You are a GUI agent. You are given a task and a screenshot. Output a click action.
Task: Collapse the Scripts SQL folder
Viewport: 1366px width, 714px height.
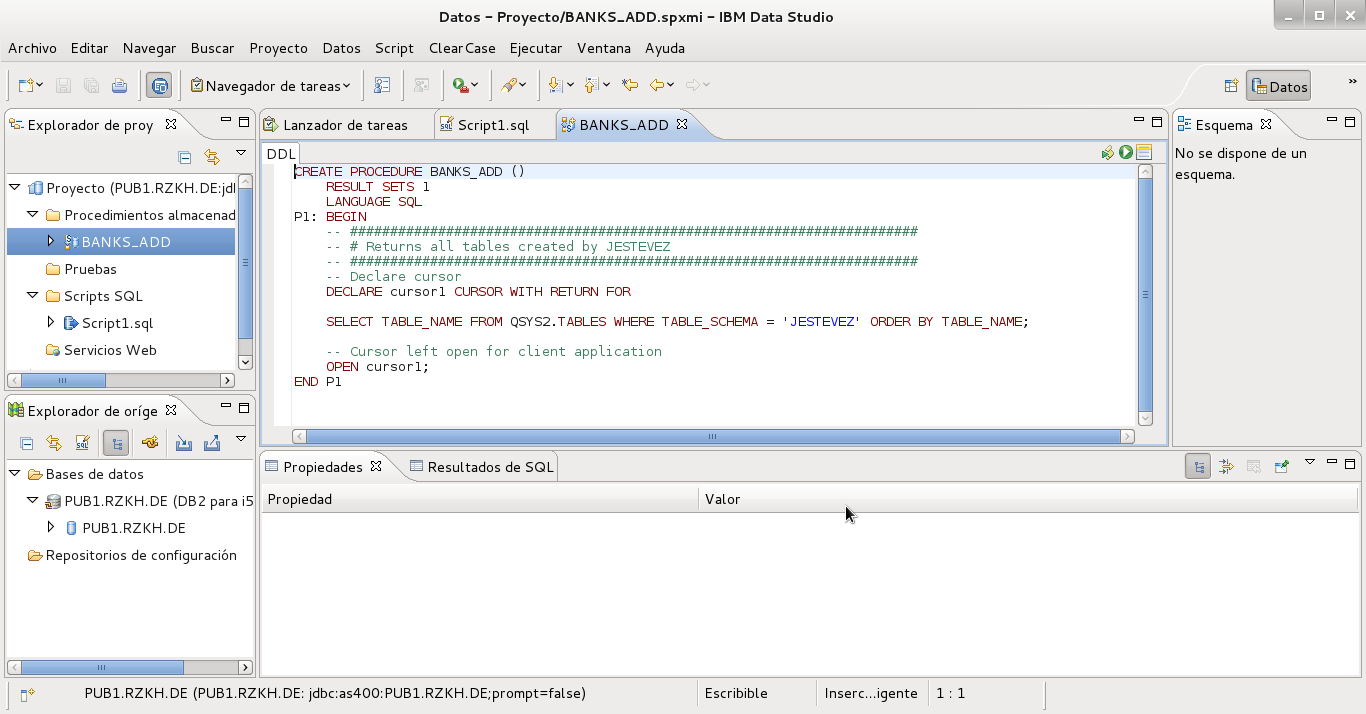coord(33,296)
